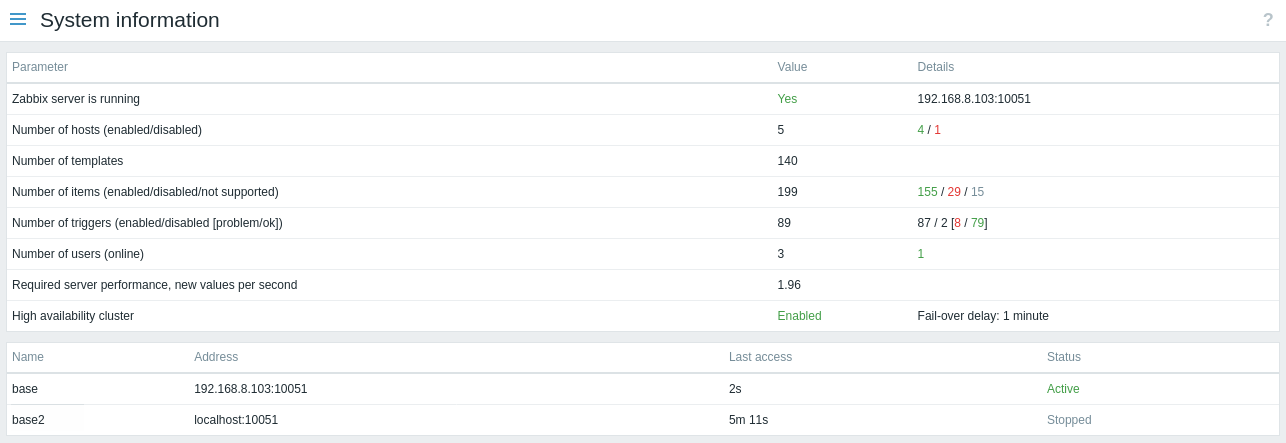Select the 'base' node name
The image size is (1286, 443).
point(25,389)
